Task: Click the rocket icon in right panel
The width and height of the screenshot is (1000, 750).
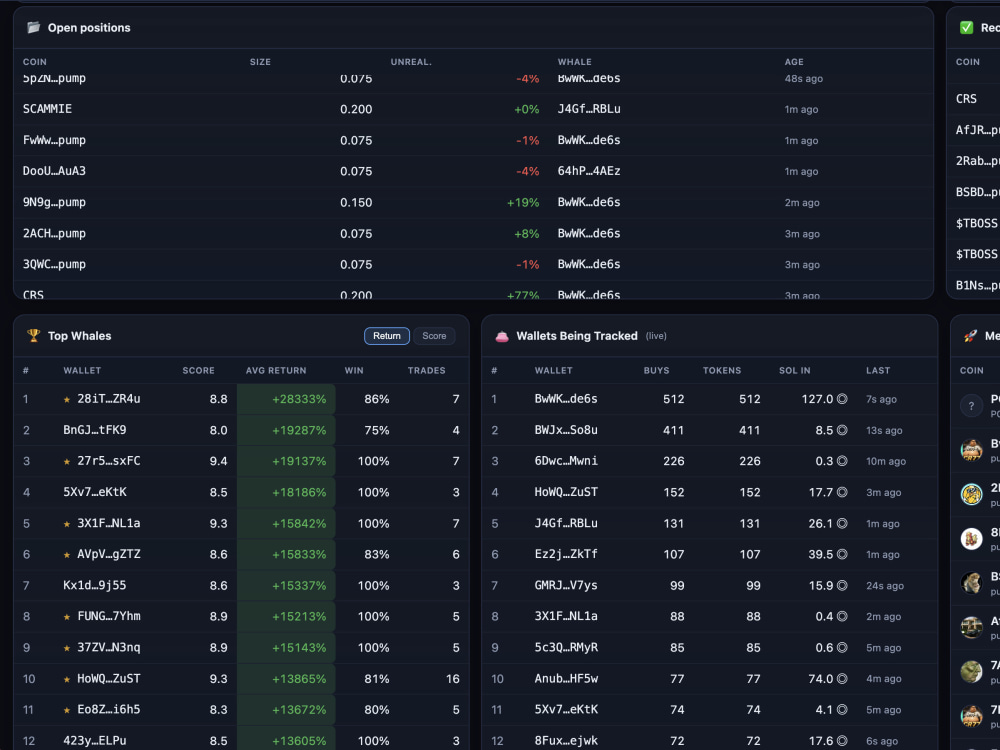Action: 970,336
